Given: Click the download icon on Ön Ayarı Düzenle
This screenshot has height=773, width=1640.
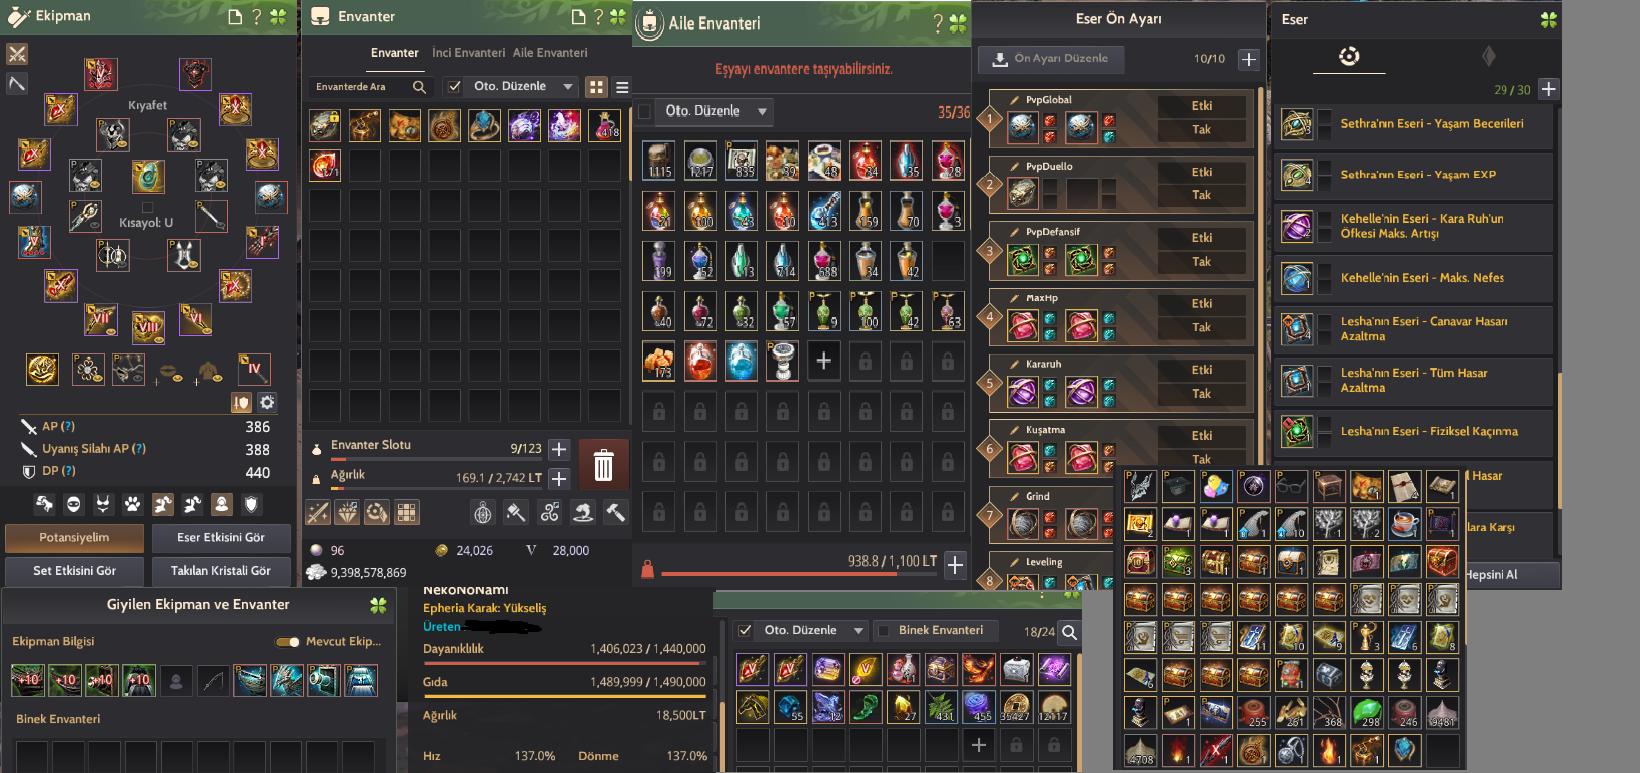Looking at the screenshot, I should coord(999,59).
